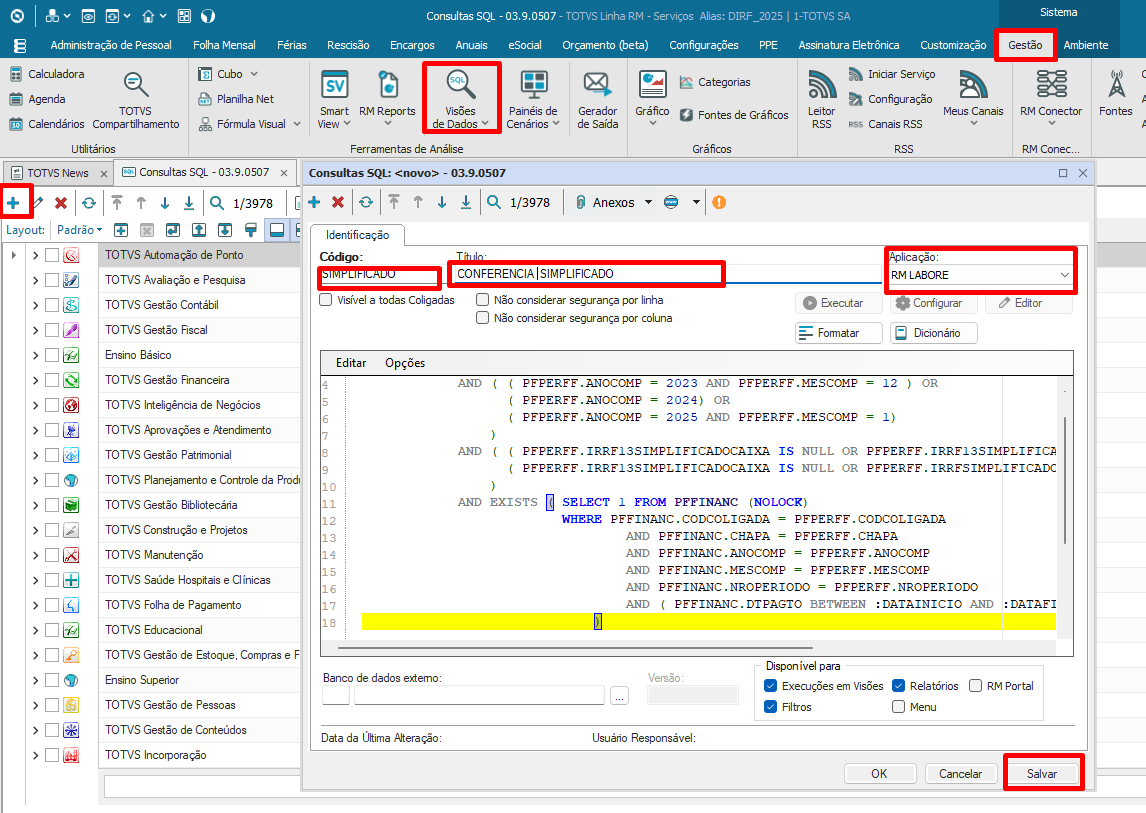
Task: Open the Editar menu in the SQL editor
Action: [351, 363]
